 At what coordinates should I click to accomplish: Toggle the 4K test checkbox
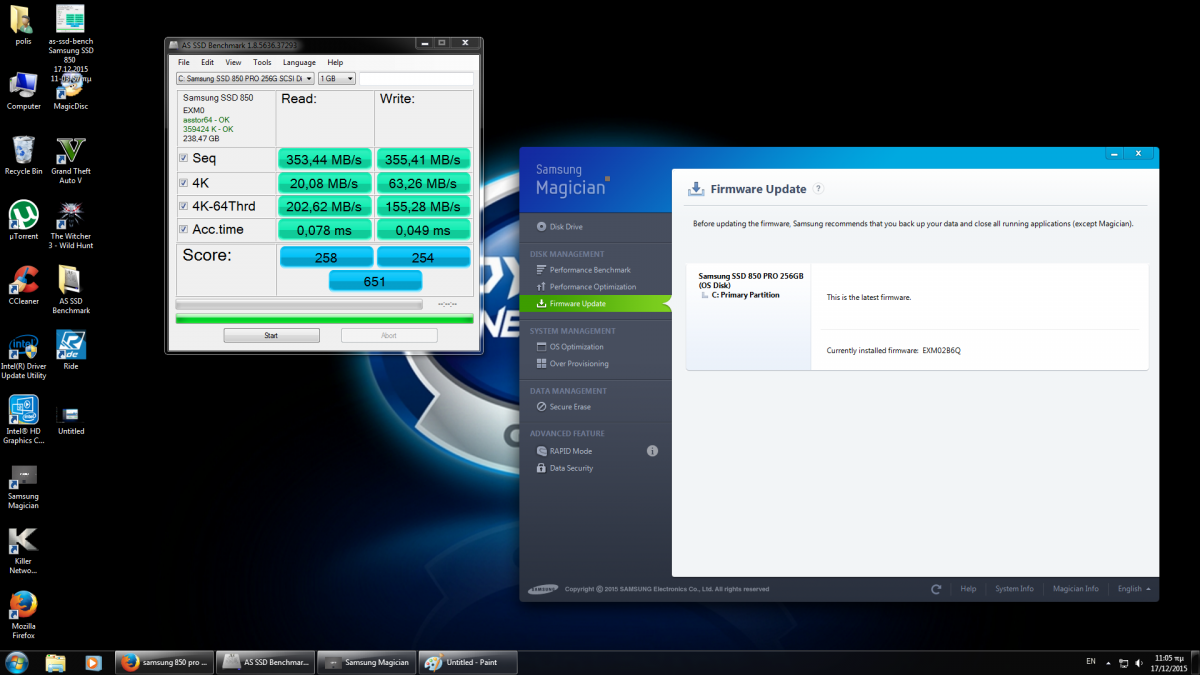[183, 182]
